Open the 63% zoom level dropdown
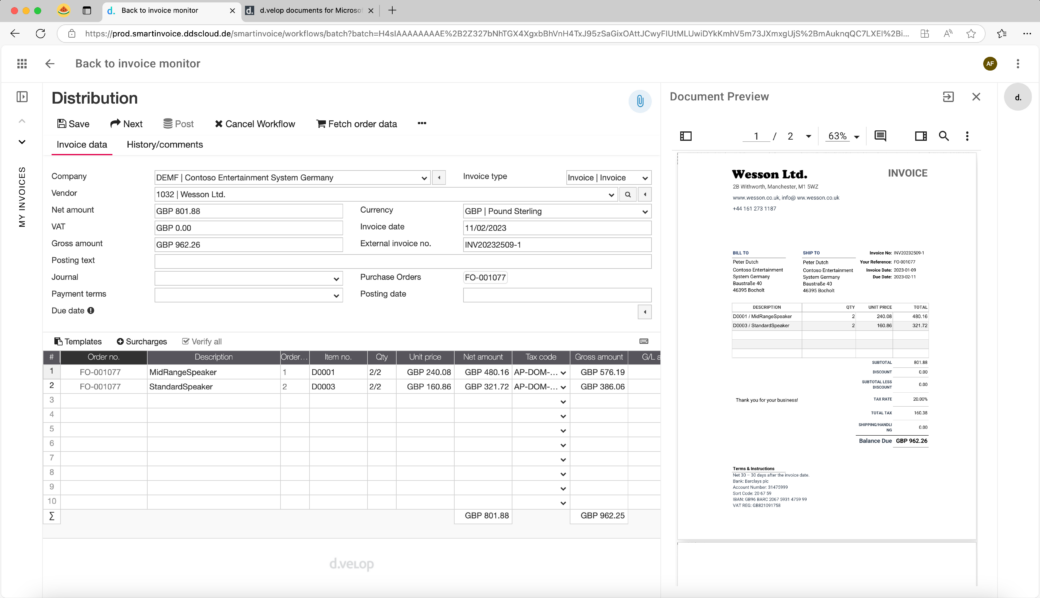This screenshot has height=598, width=1040. coord(843,136)
